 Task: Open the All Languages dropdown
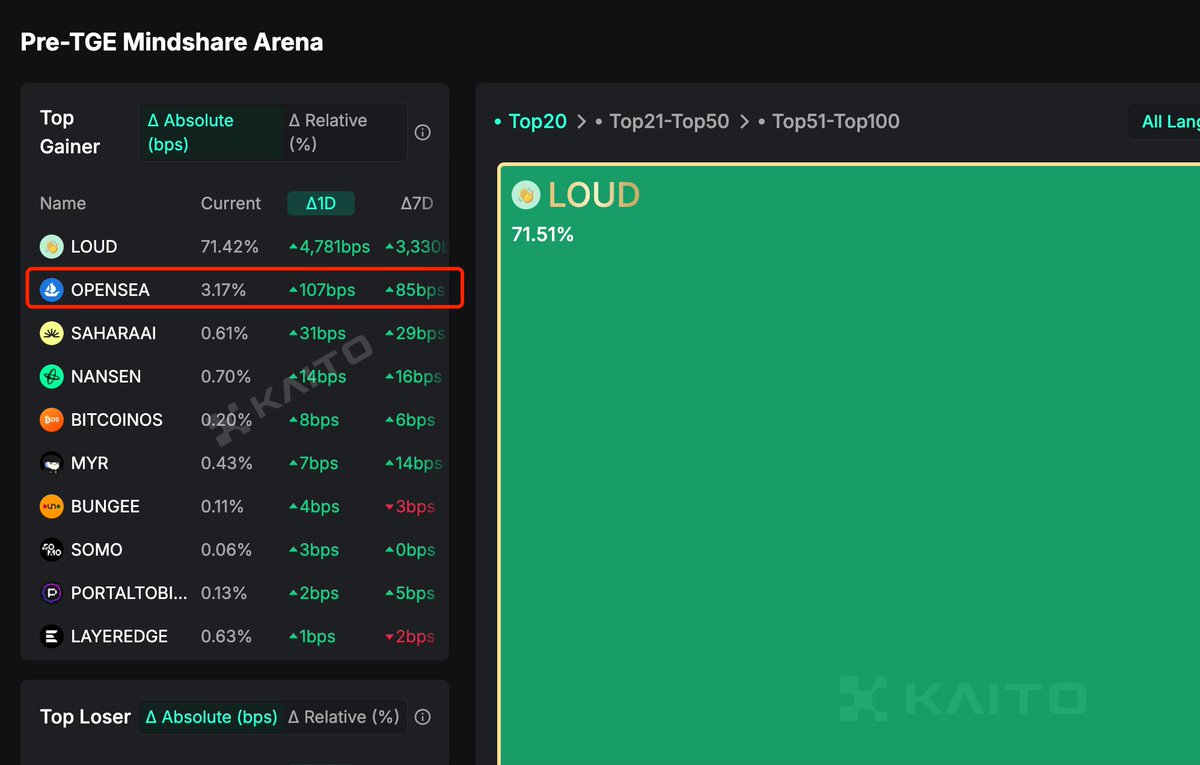click(x=1164, y=121)
